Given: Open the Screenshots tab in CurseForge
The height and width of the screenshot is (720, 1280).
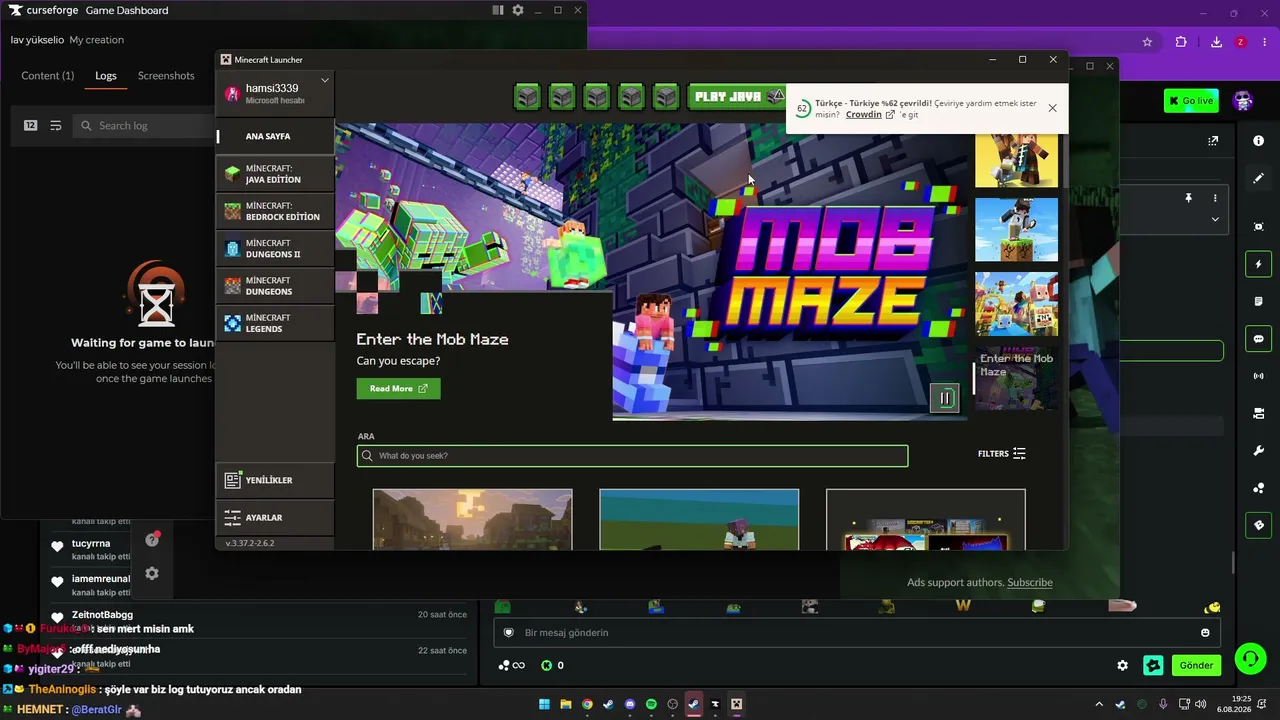Looking at the screenshot, I should click(x=166, y=76).
